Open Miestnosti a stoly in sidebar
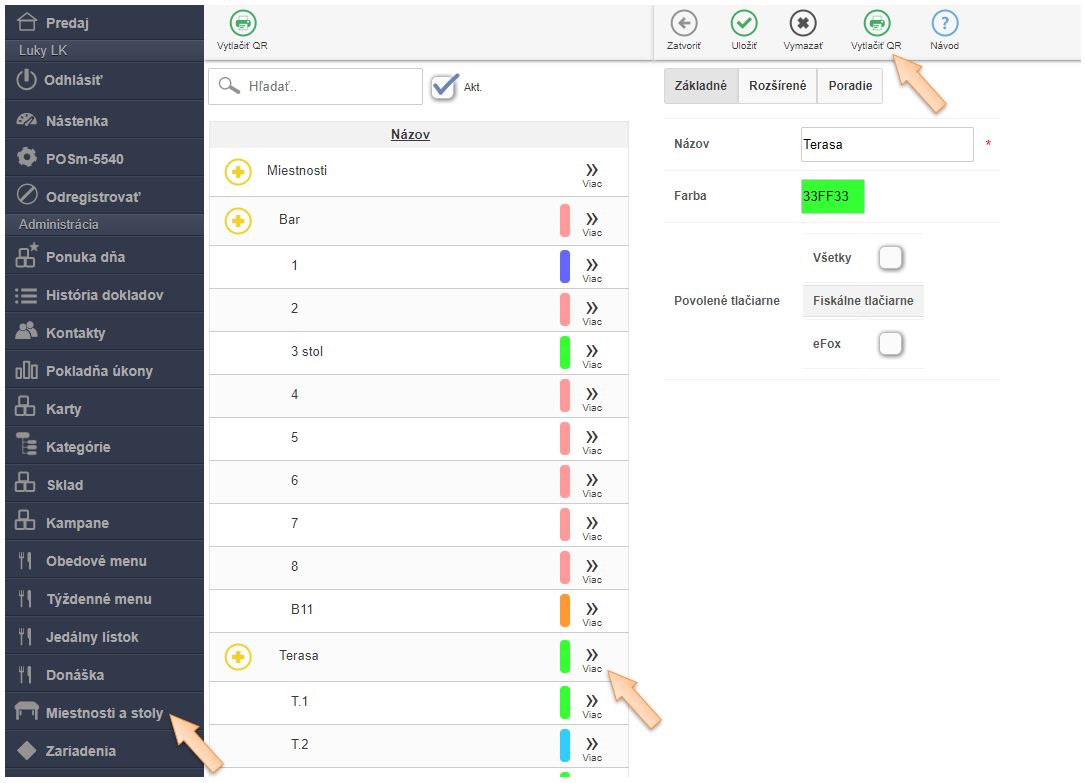1085x783 pixels. pos(104,713)
